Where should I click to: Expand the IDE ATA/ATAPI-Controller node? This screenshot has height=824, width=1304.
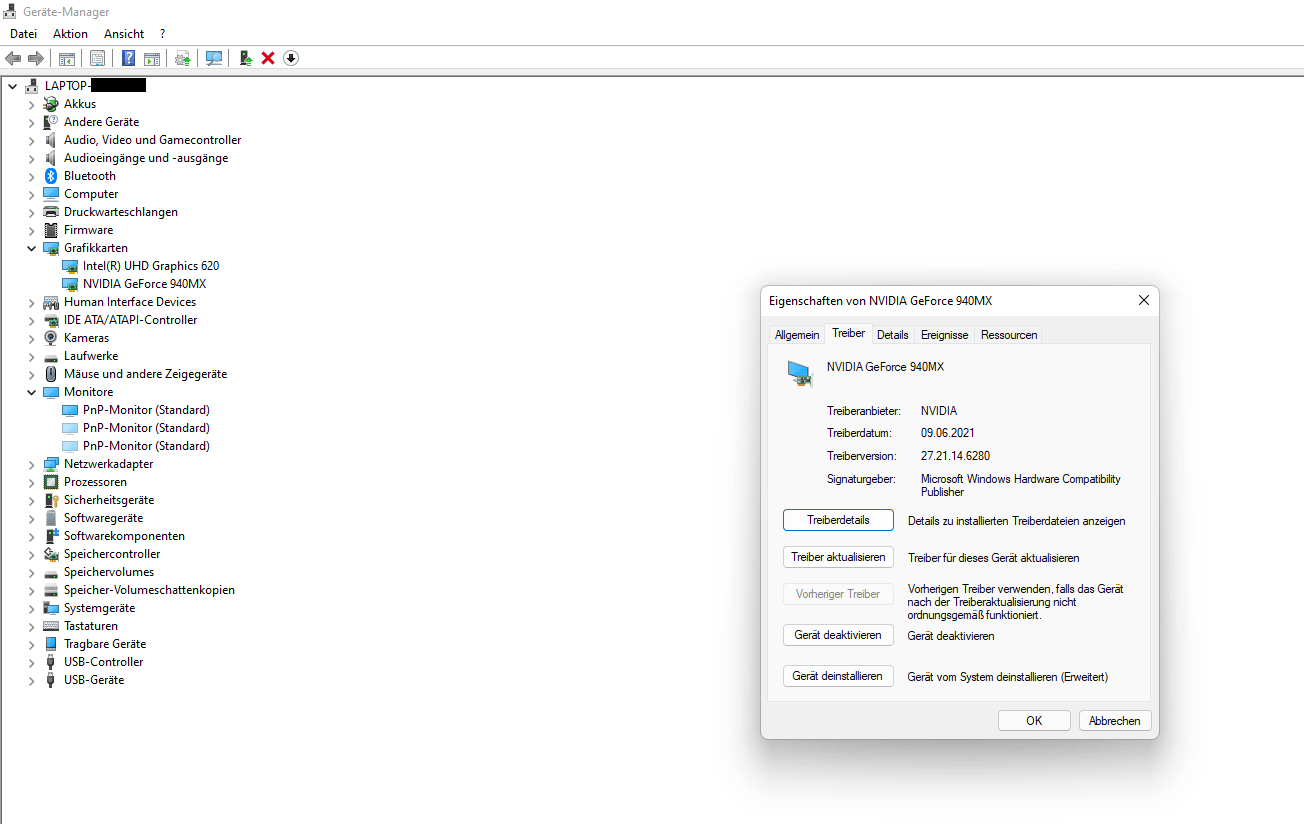31,320
